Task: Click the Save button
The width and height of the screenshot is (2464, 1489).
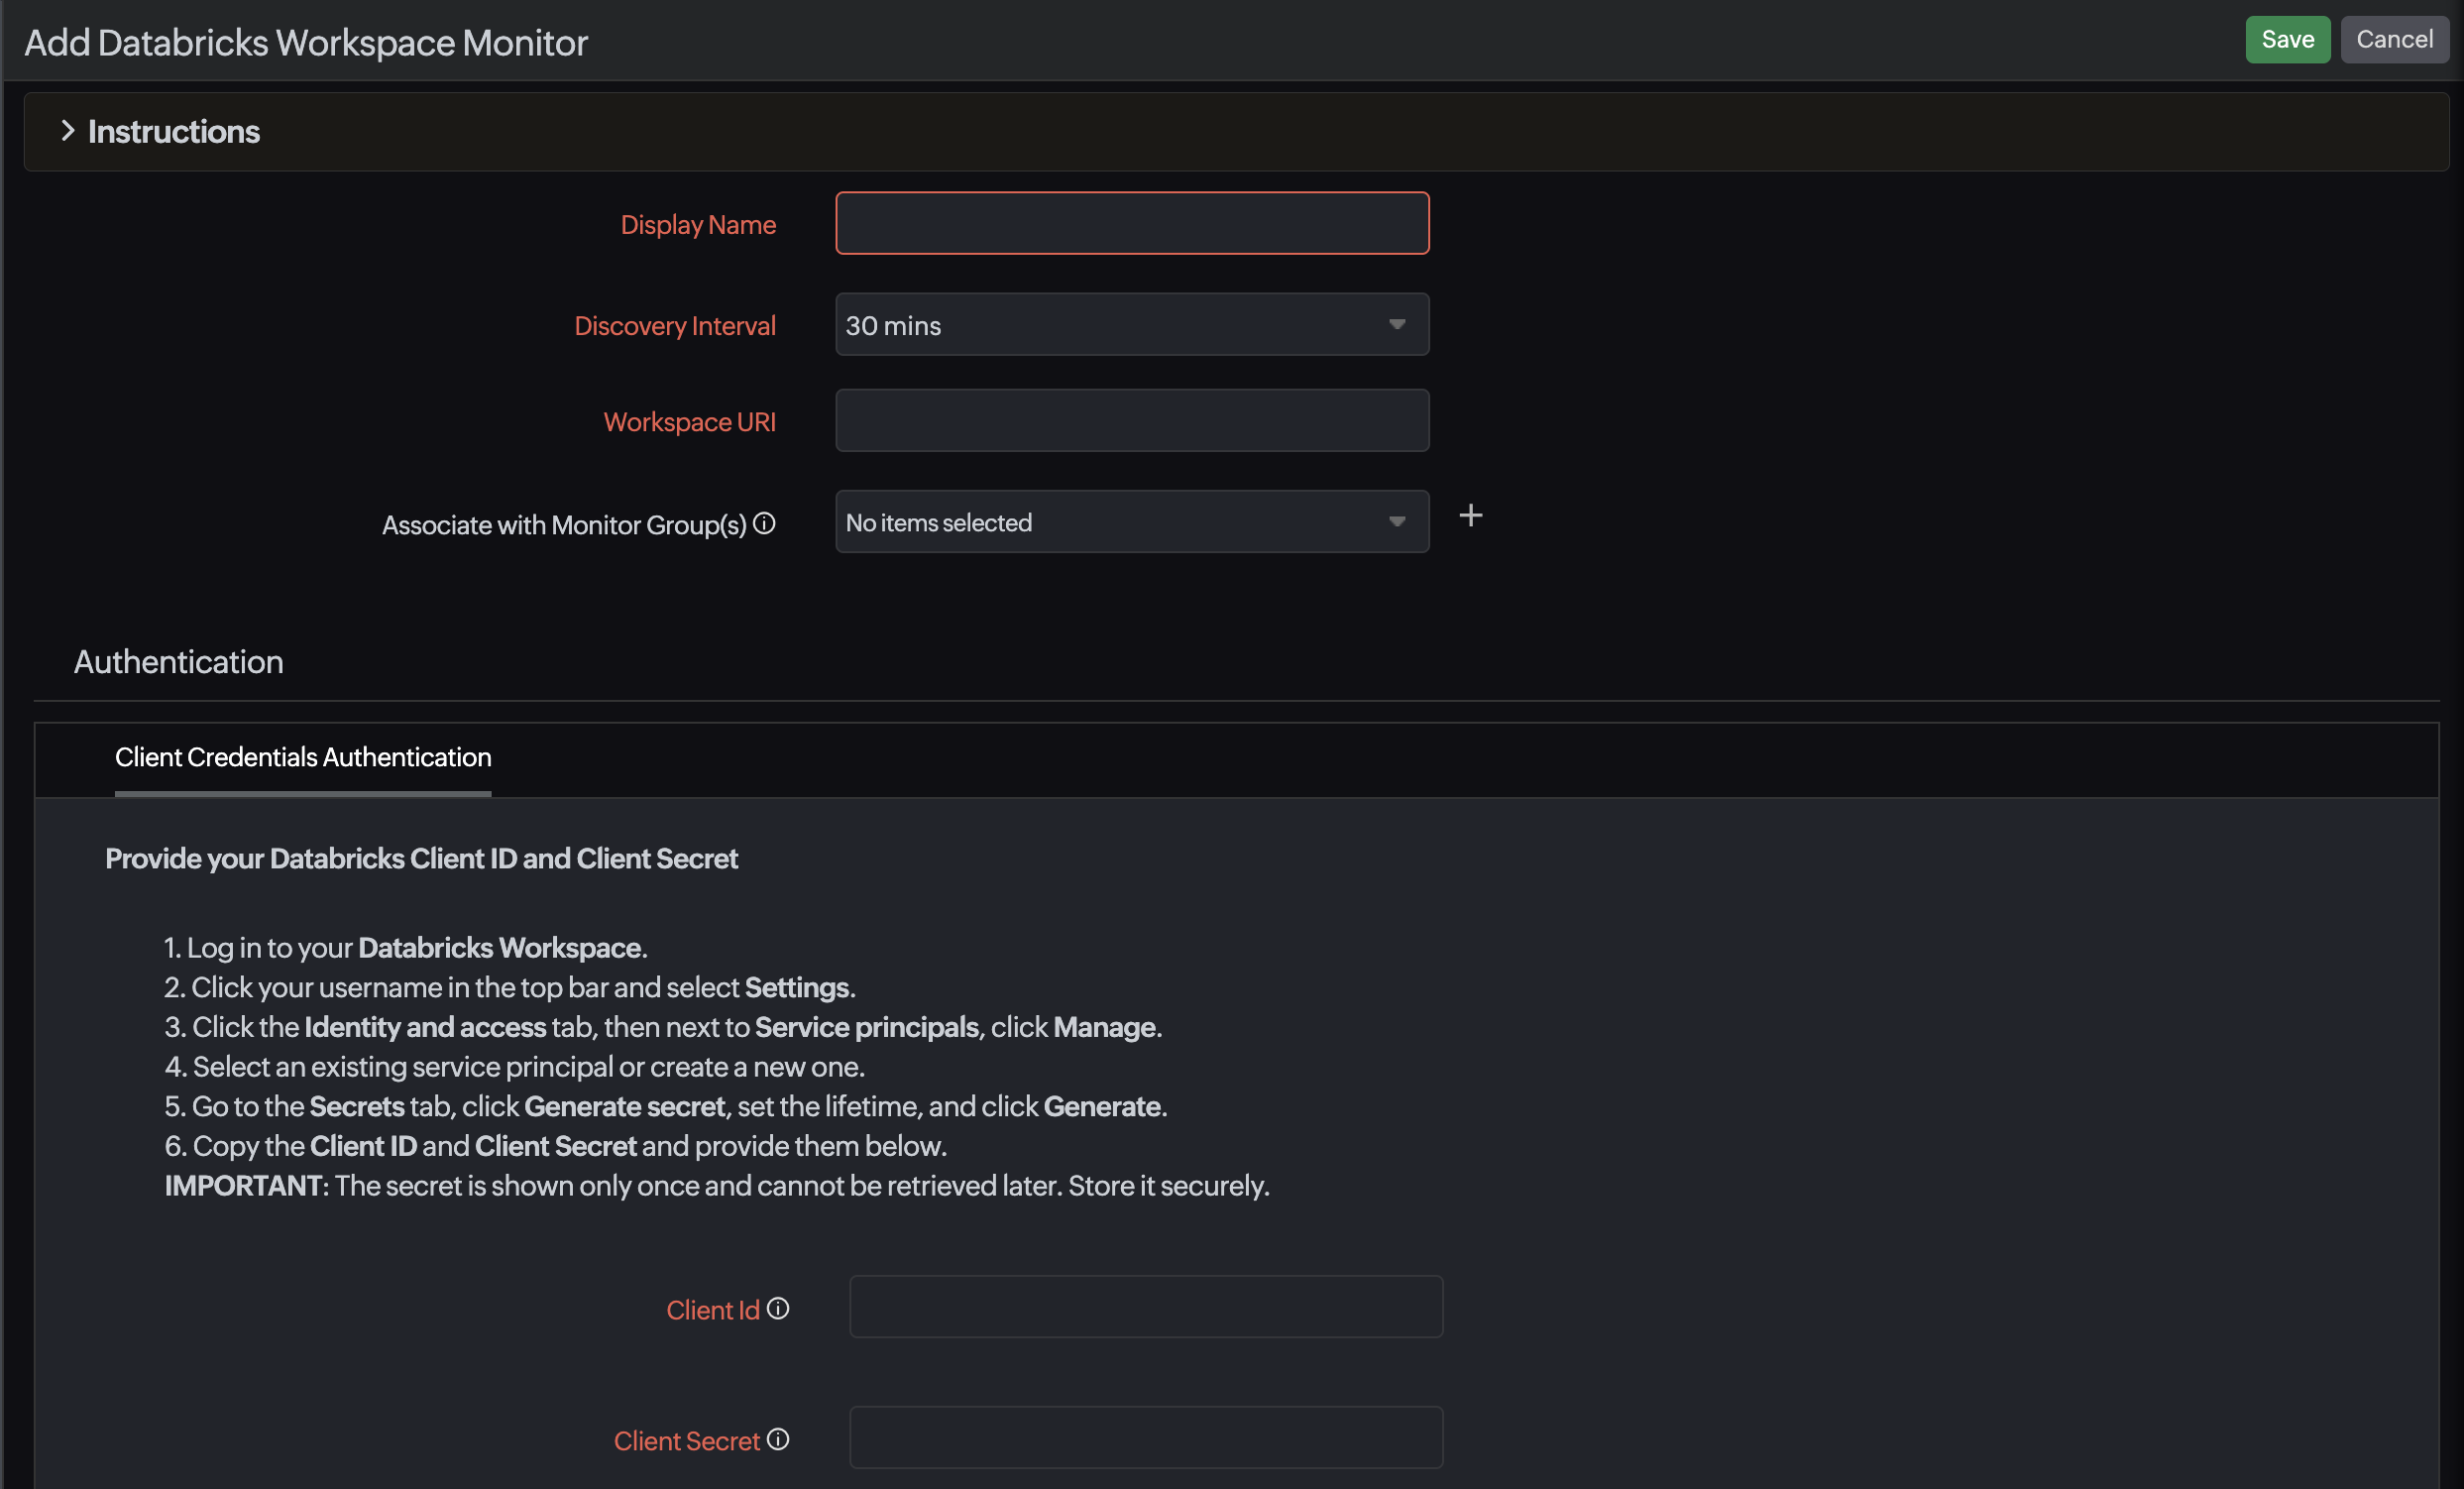Action: click(2287, 40)
